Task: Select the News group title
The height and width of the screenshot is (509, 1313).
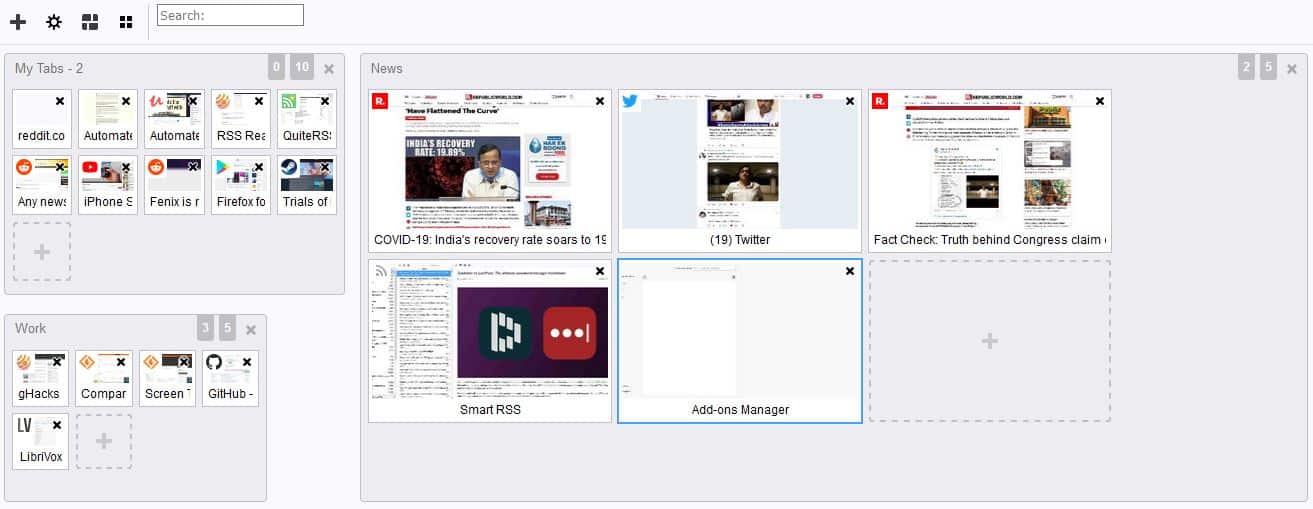Action: pos(387,68)
